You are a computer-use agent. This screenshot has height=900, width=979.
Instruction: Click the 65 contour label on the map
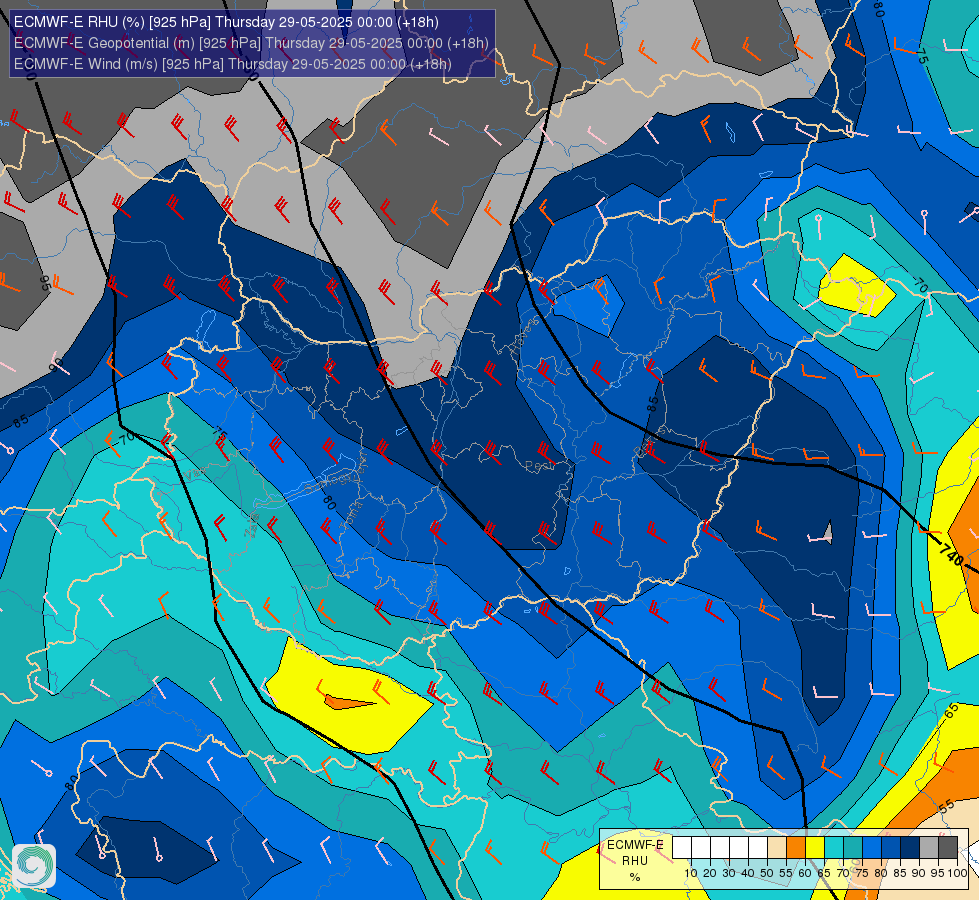coord(952,710)
